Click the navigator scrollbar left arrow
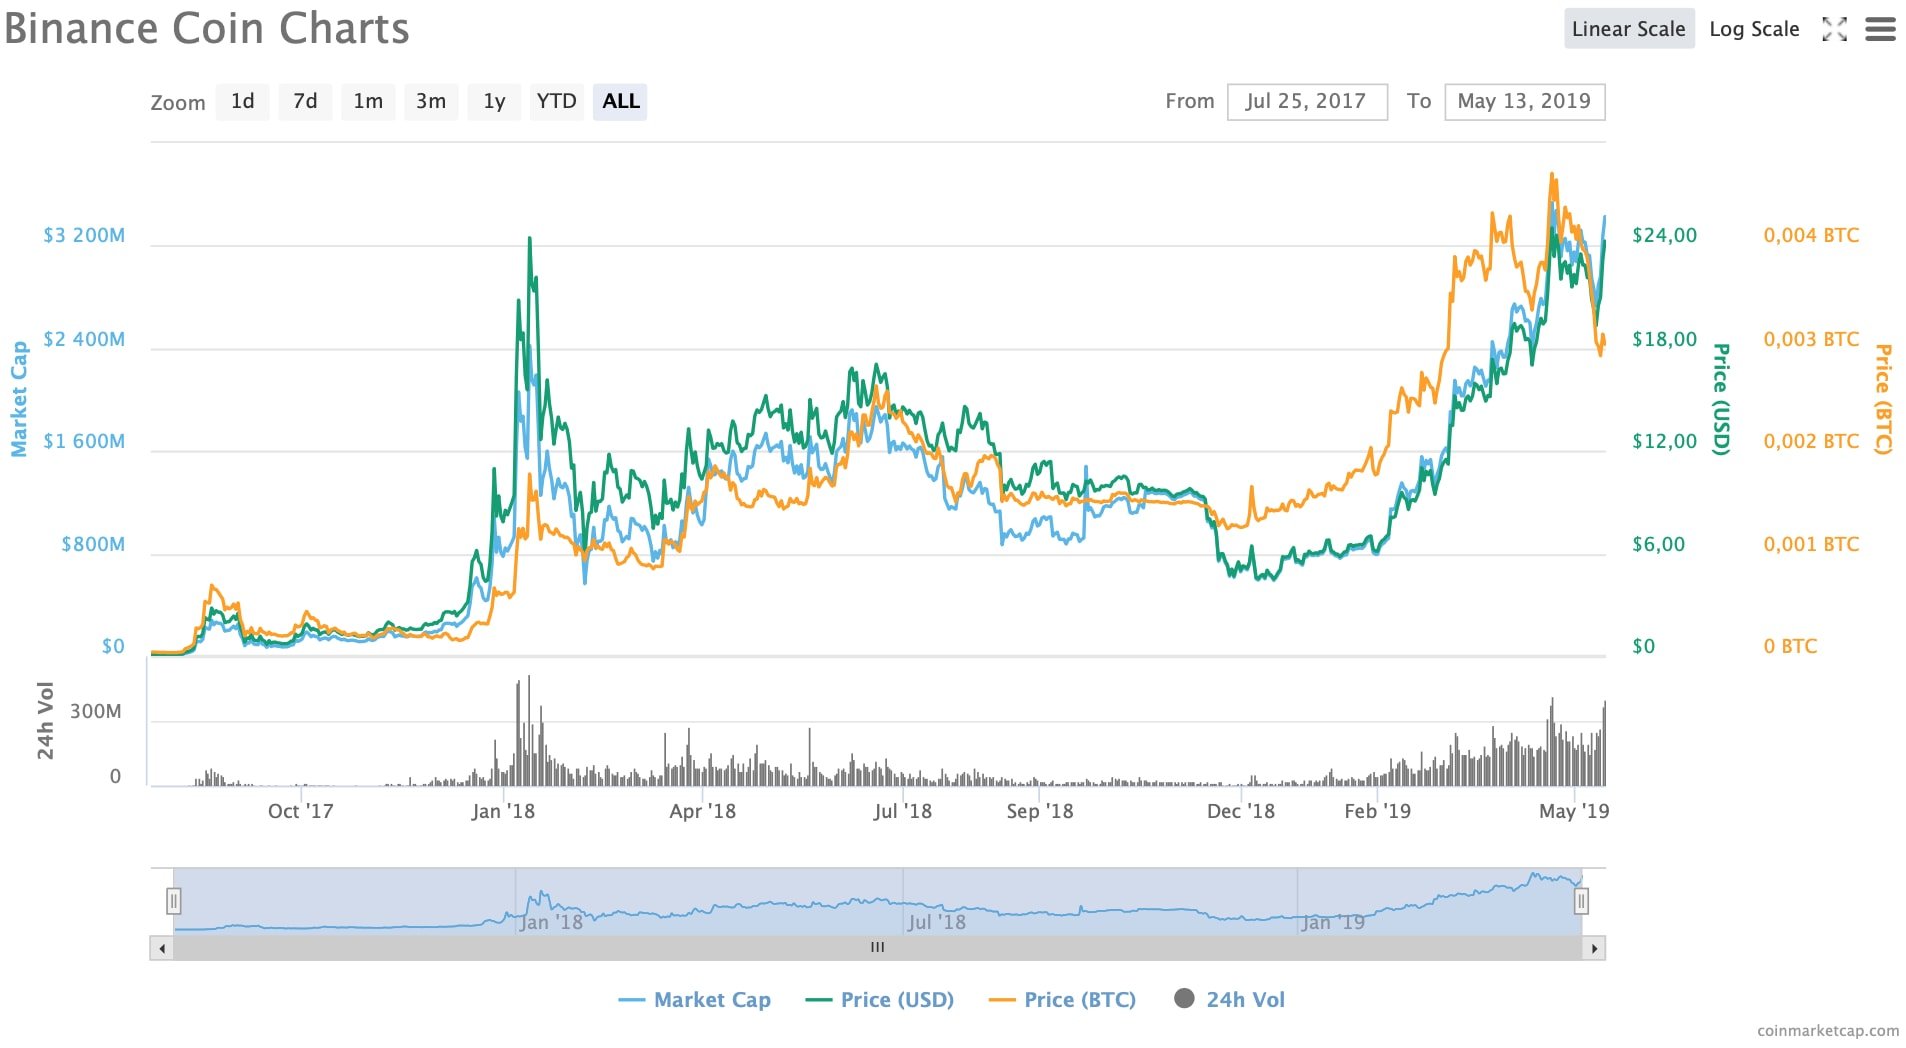The height and width of the screenshot is (1048, 1906). pyautogui.click(x=162, y=948)
